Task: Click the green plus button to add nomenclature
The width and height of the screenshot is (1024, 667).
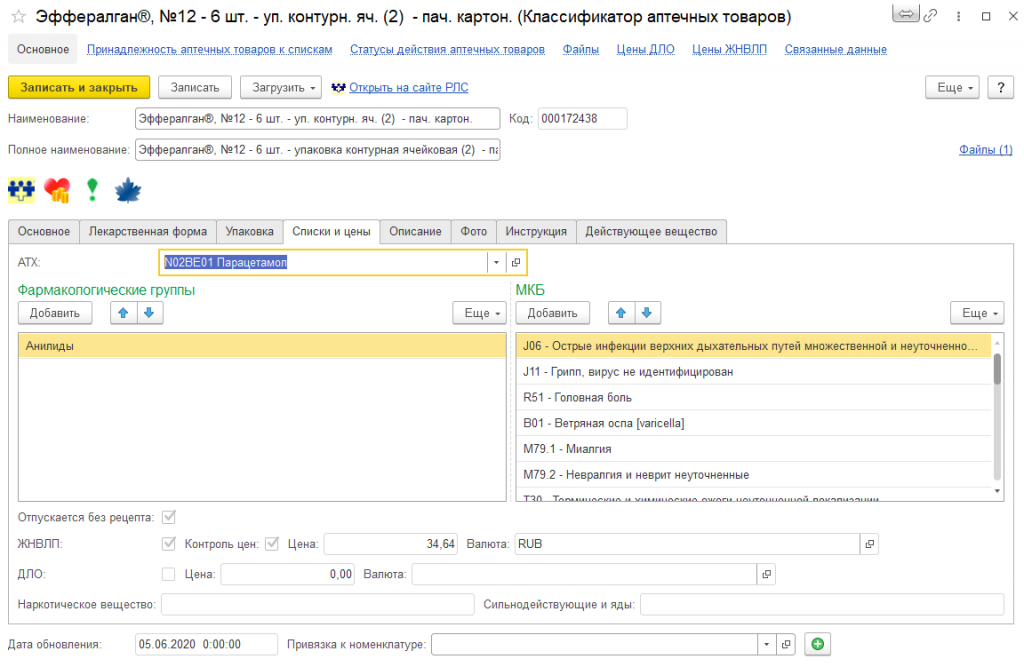Action: [x=818, y=644]
